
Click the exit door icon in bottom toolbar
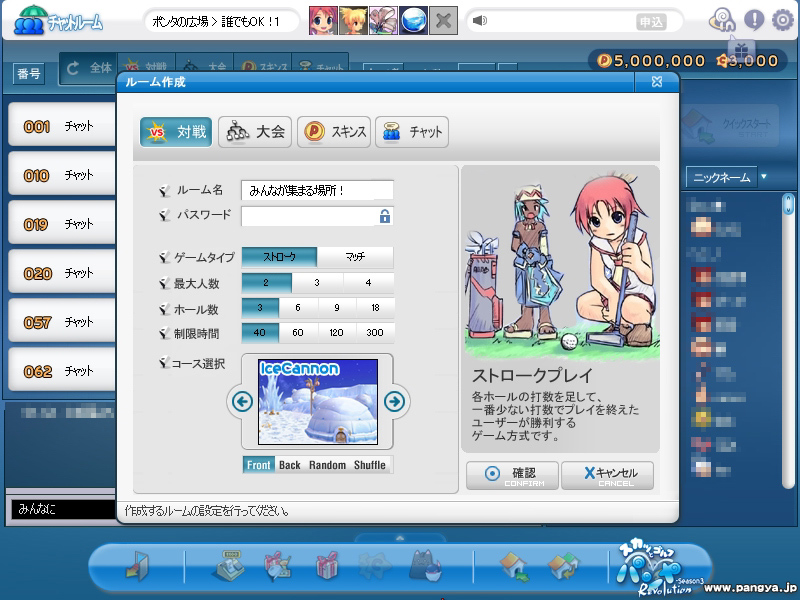click(135, 567)
